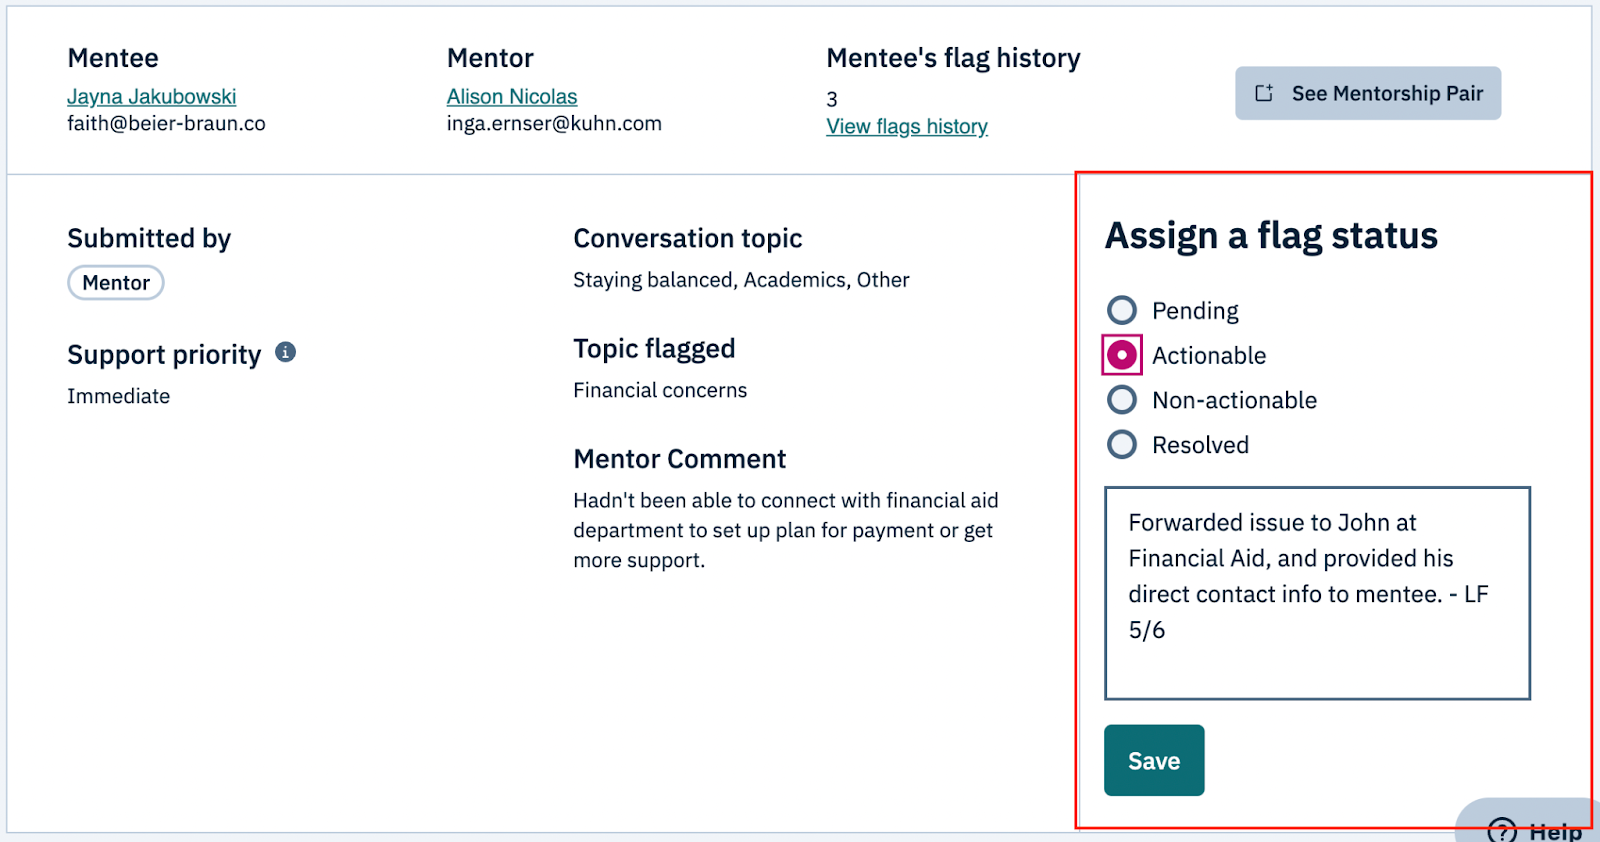Click the 'Mentor Comment' heading
This screenshot has height=842, width=1600.
coord(680,459)
